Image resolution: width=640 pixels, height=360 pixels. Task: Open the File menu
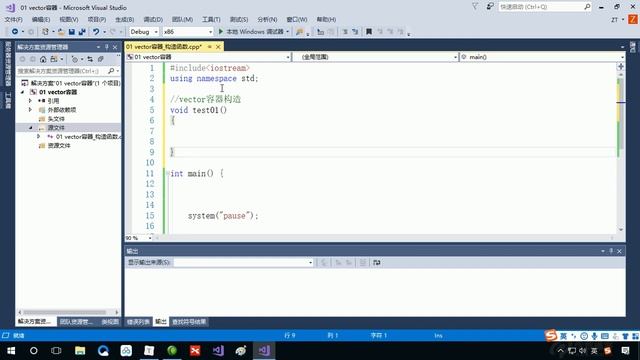tap(13, 19)
